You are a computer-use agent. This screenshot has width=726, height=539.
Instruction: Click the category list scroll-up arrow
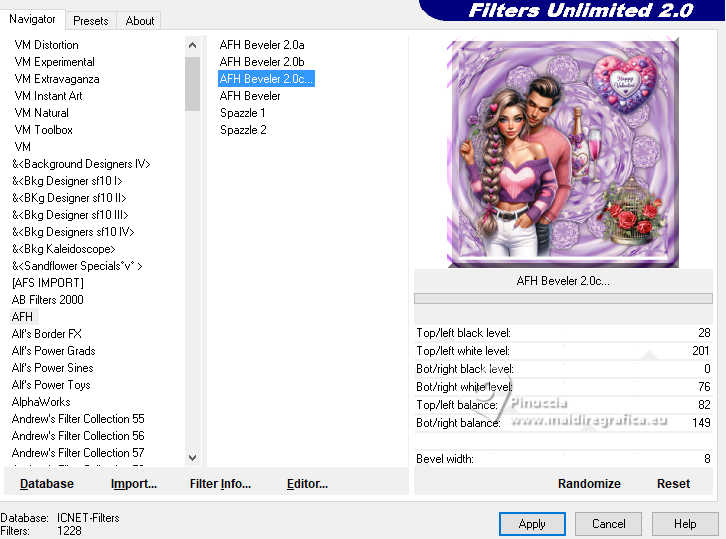pyautogui.click(x=193, y=45)
